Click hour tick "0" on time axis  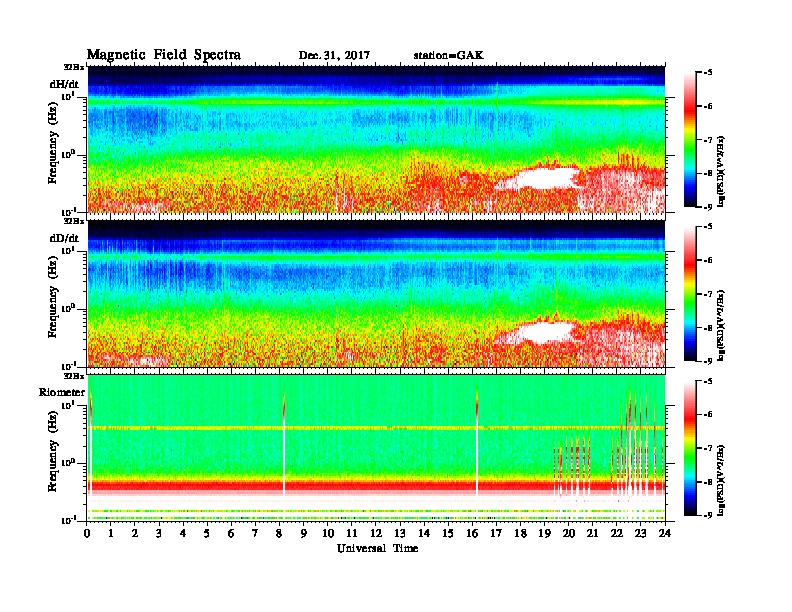[x=87, y=534]
